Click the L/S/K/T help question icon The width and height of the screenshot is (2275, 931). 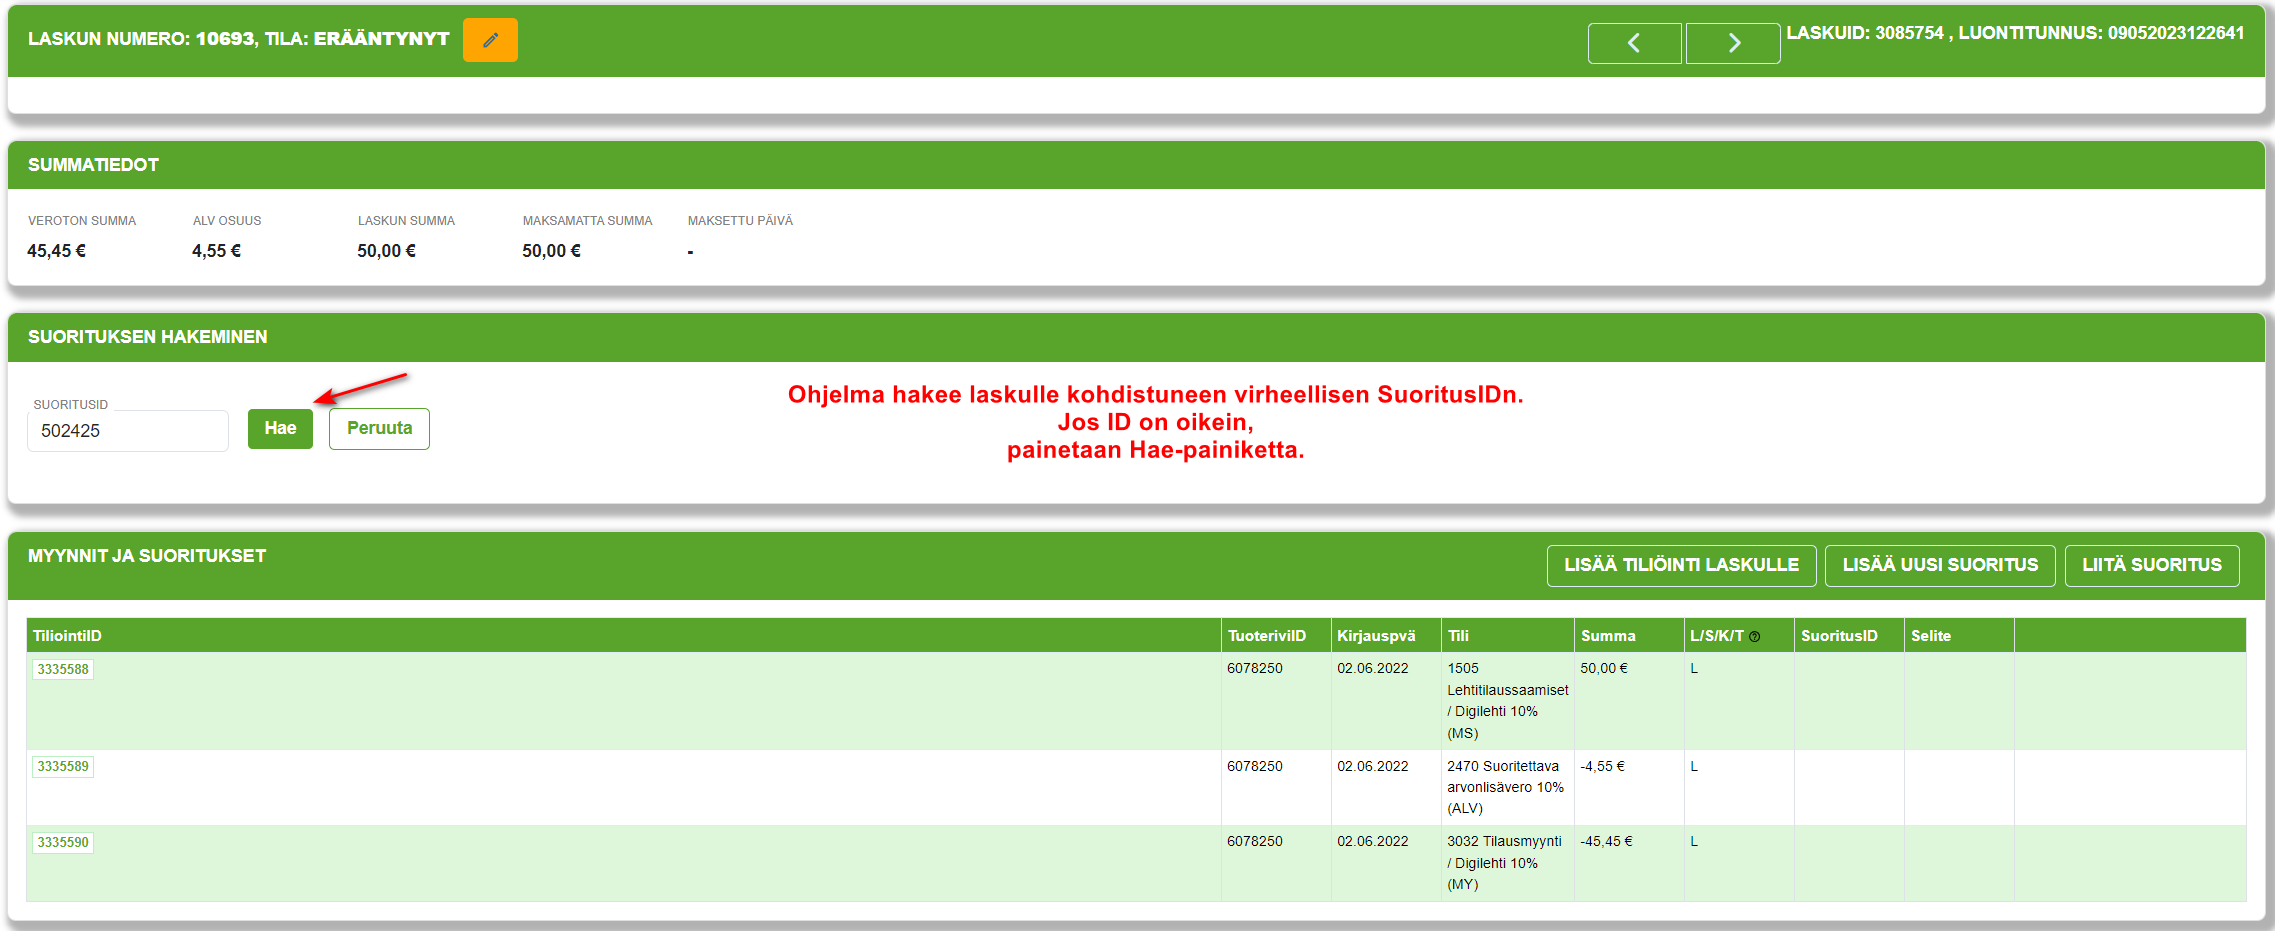tap(1755, 636)
